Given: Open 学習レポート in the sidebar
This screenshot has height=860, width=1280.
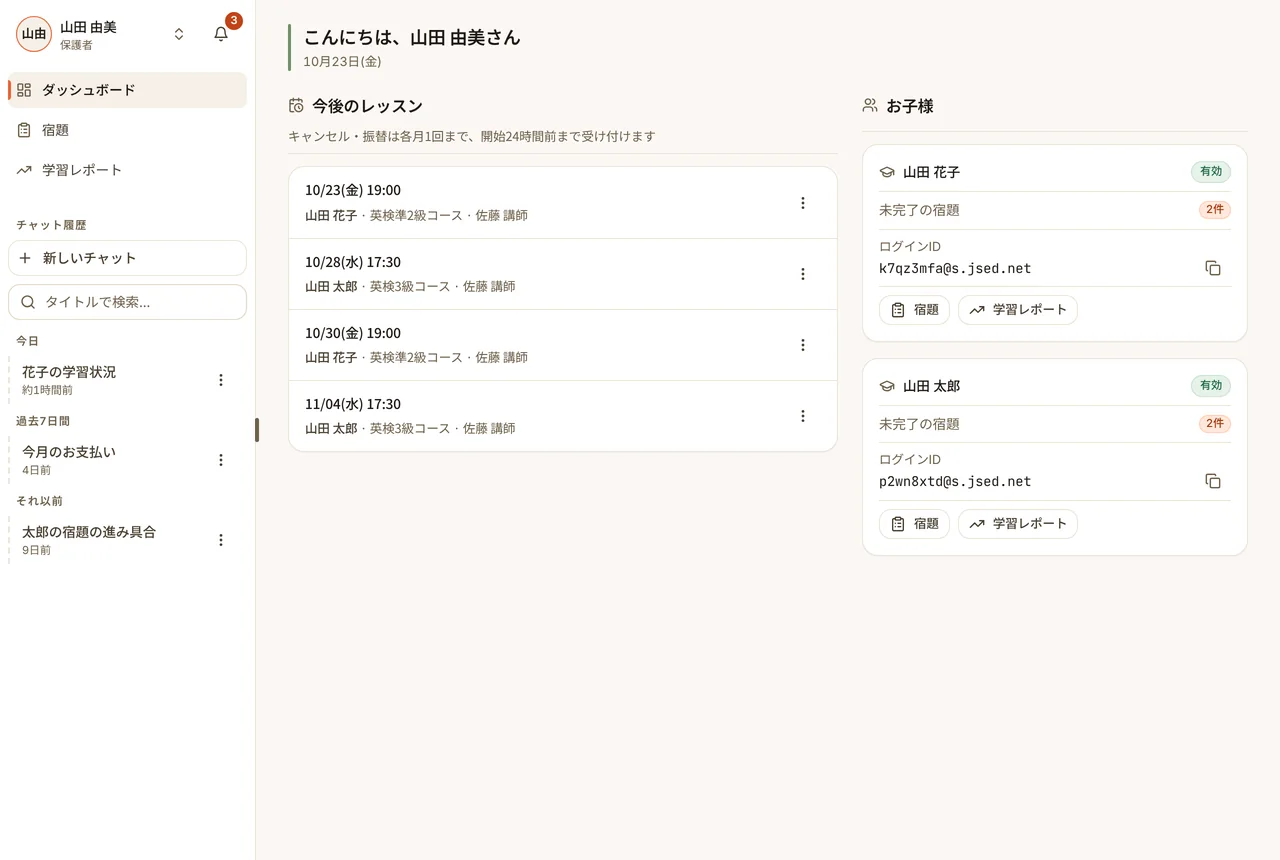Looking at the screenshot, I should point(127,170).
